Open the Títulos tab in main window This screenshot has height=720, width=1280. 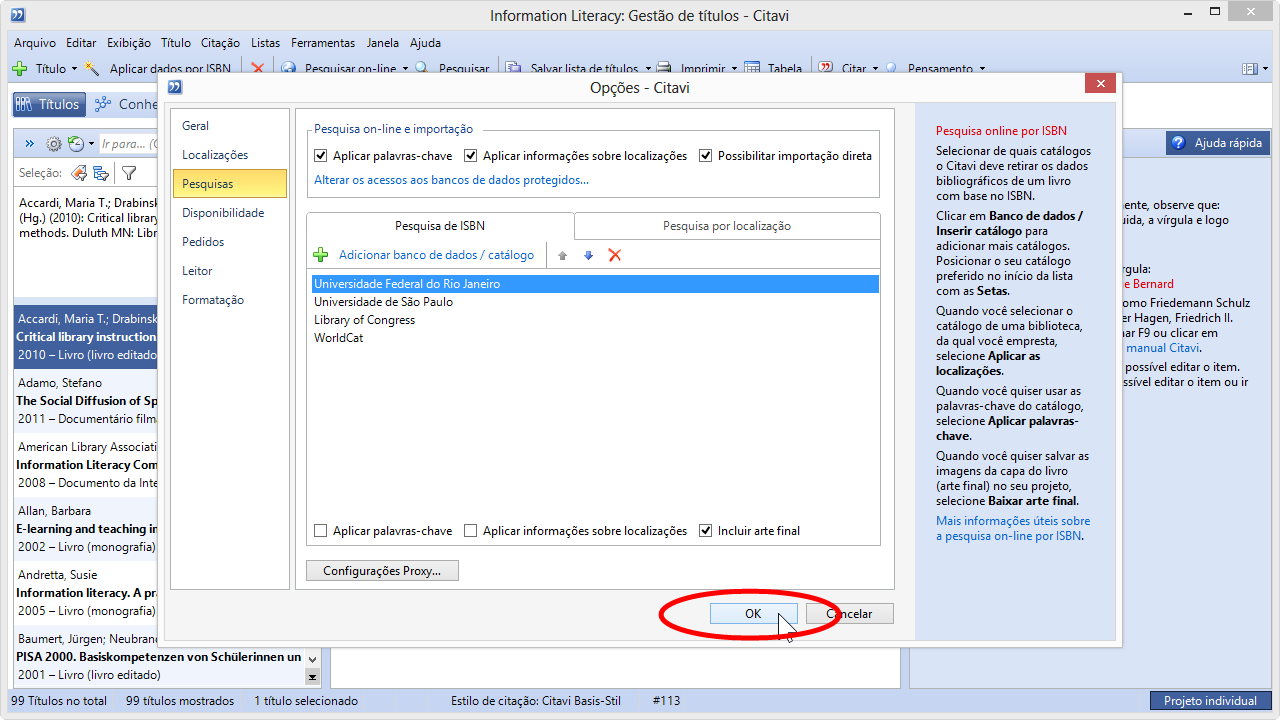[x=47, y=104]
